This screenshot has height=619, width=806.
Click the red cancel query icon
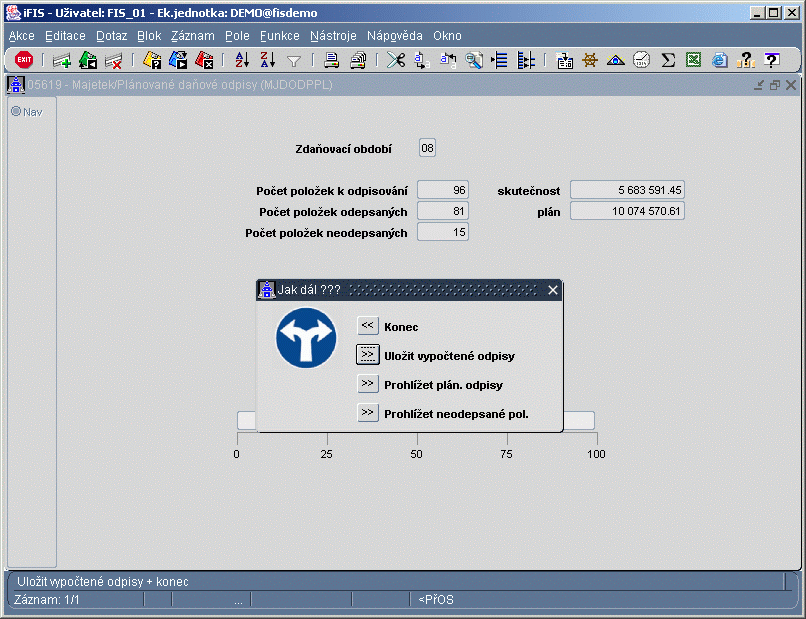(x=204, y=61)
